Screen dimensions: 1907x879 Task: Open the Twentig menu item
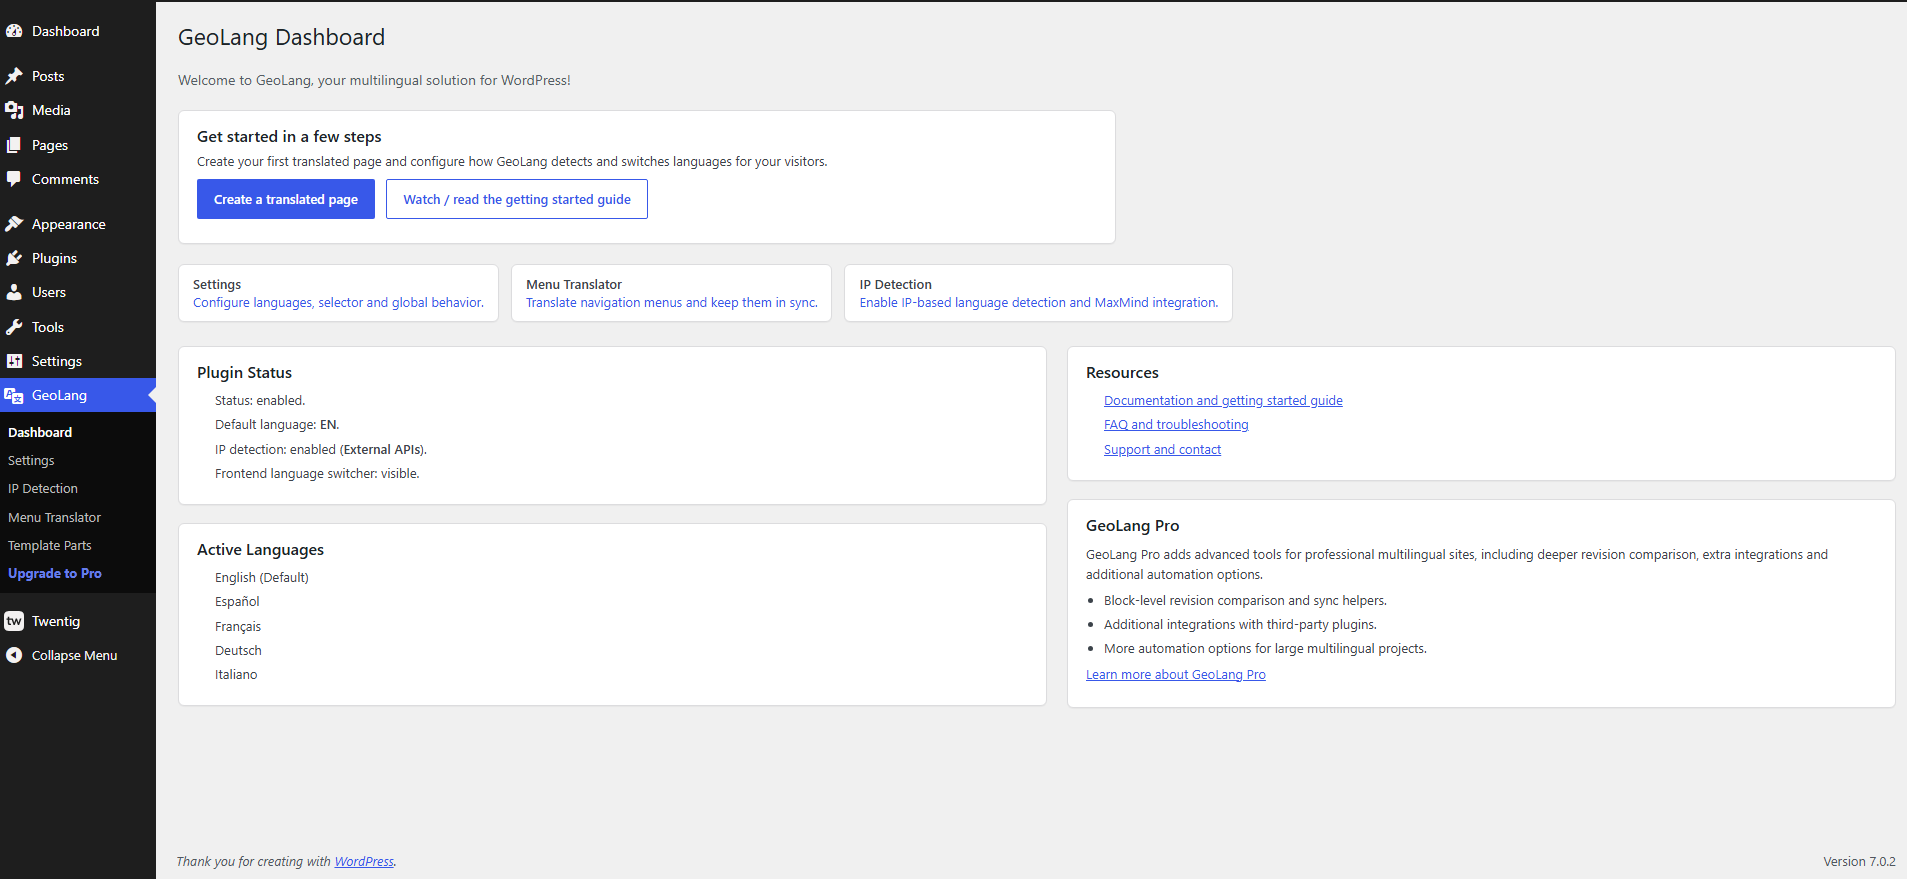(78, 621)
